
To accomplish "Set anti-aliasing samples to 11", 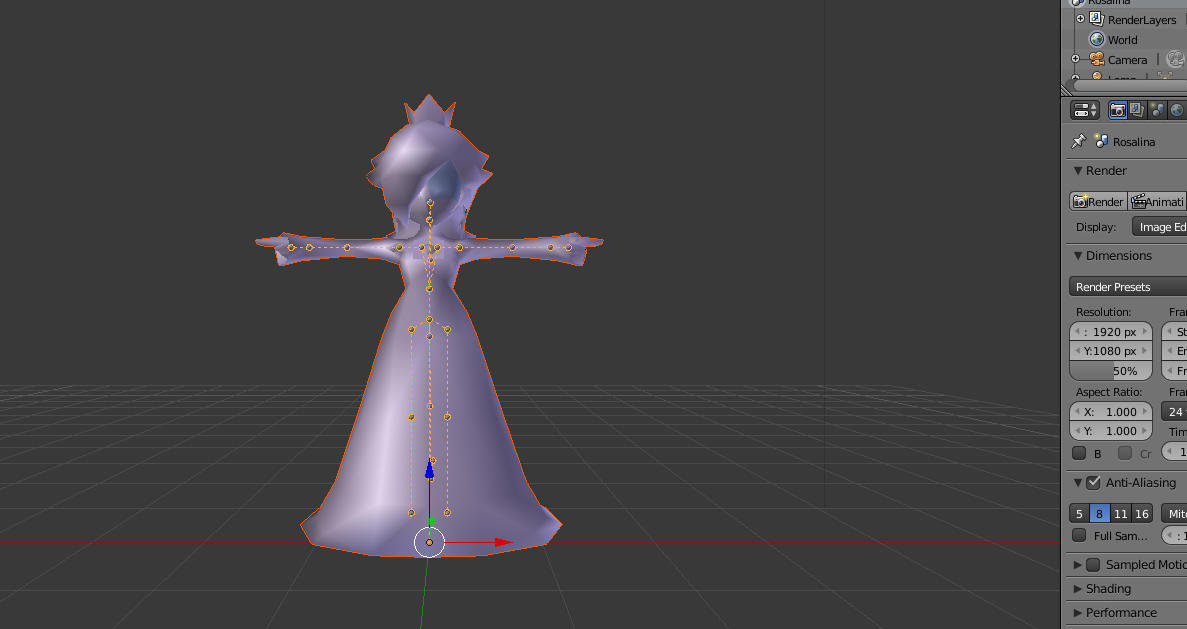I will point(1121,514).
